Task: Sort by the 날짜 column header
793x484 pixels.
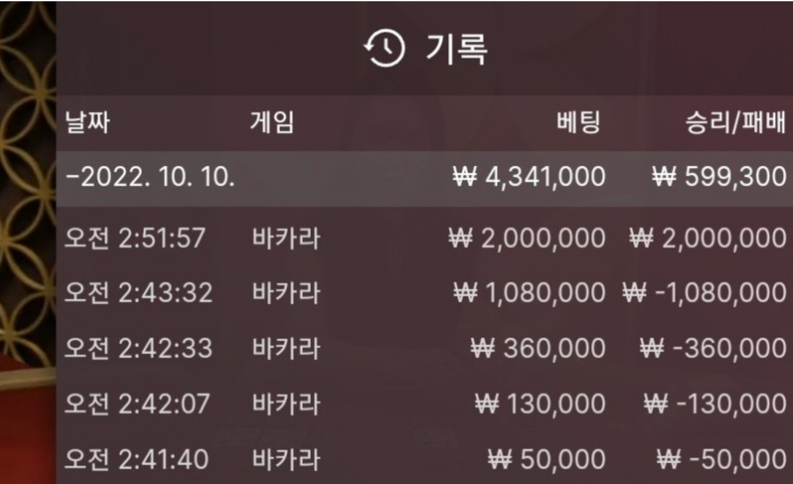Action: [x=87, y=124]
